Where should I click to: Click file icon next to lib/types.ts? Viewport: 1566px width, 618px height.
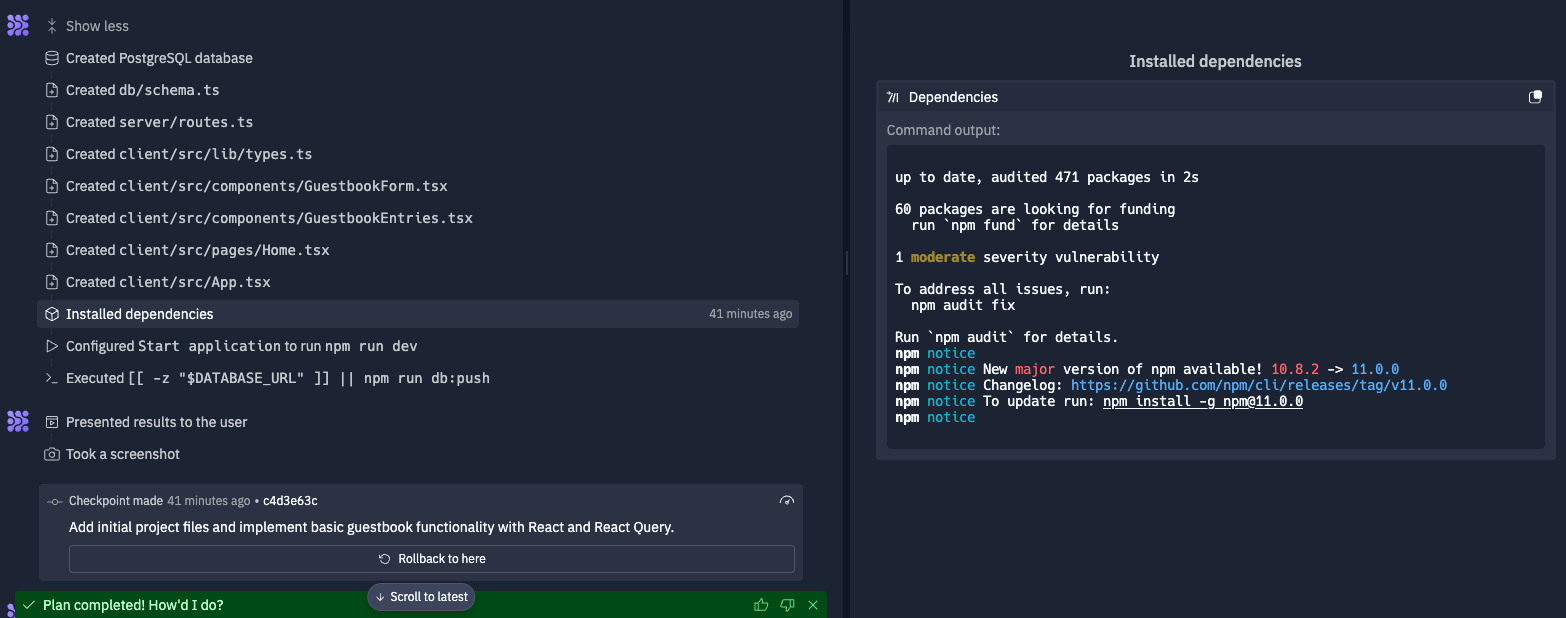[52, 154]
